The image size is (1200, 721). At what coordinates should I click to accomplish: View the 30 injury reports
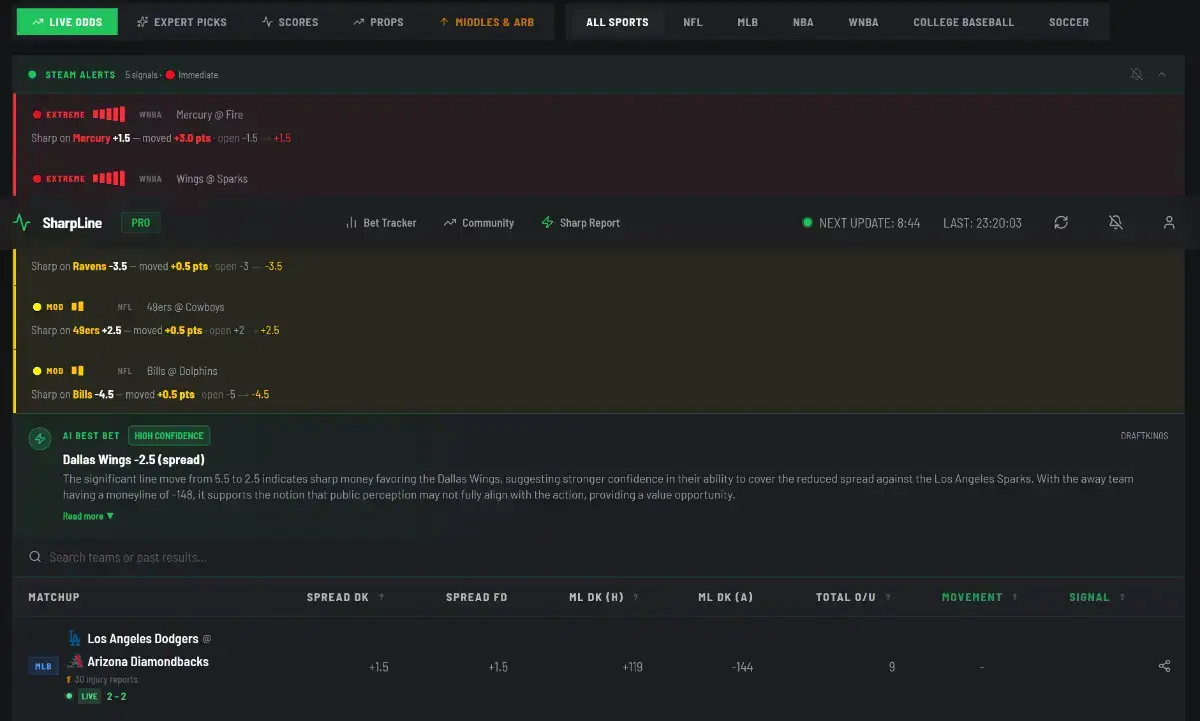(102, 680)
